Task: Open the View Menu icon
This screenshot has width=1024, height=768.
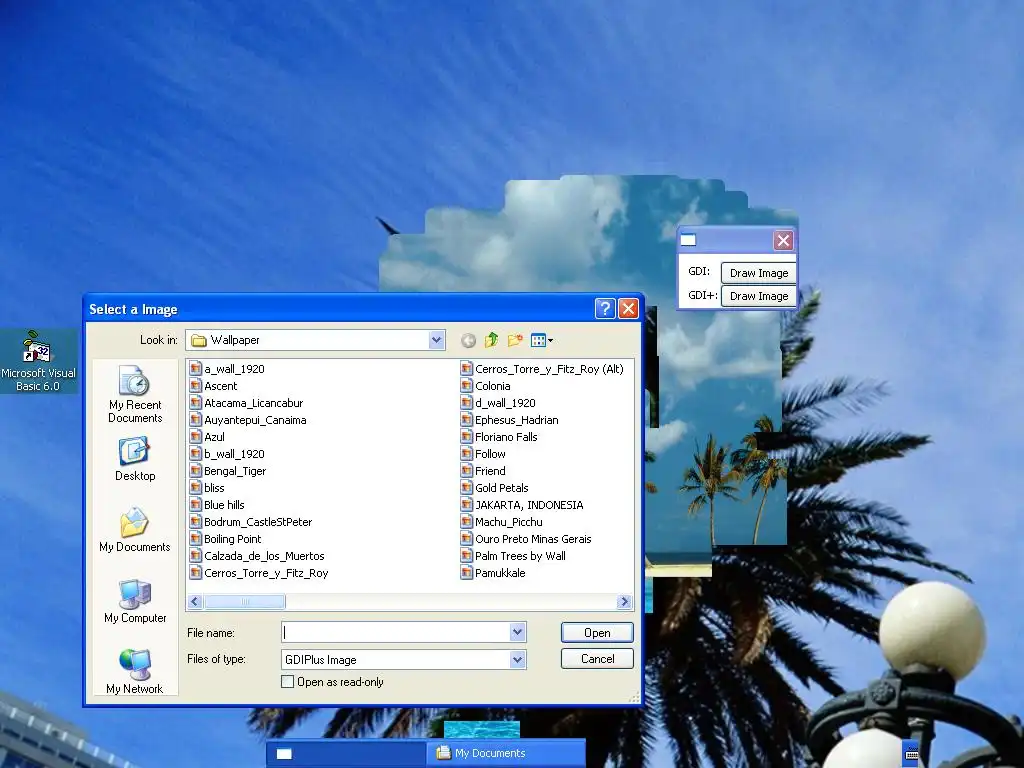Action: point(541,340)
